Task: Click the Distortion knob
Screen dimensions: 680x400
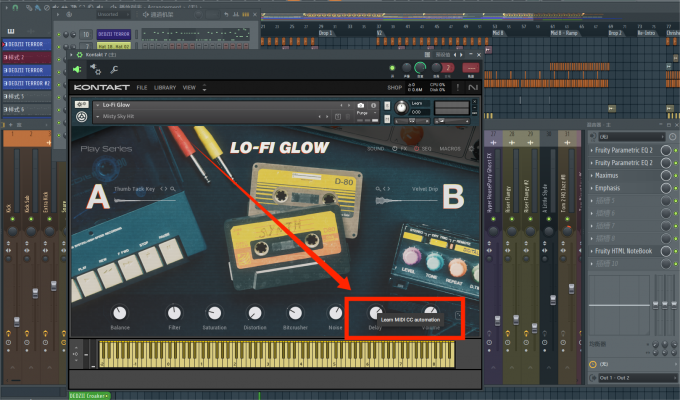Action: click(255, 313)
